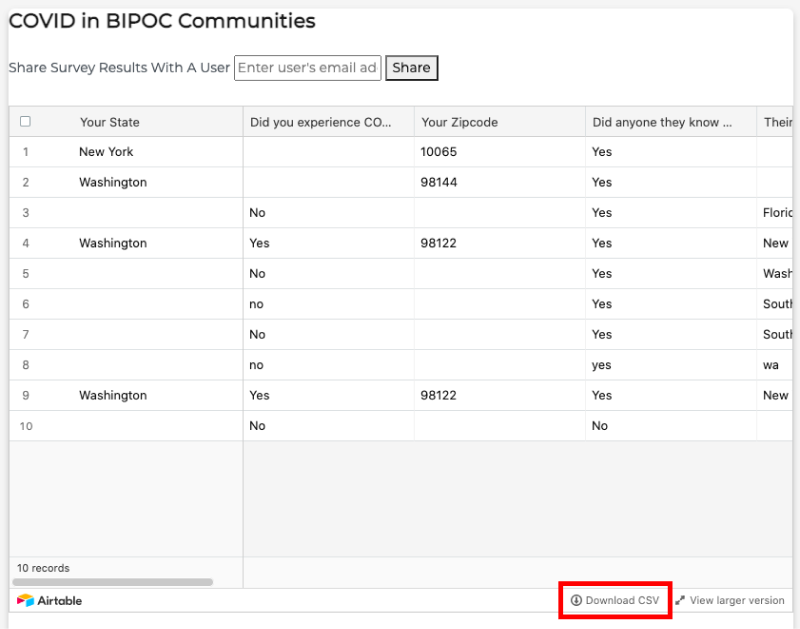800x629 pixels.
Task: Click the COVID experience cell in row 9
Action: (x=329, y=395)
